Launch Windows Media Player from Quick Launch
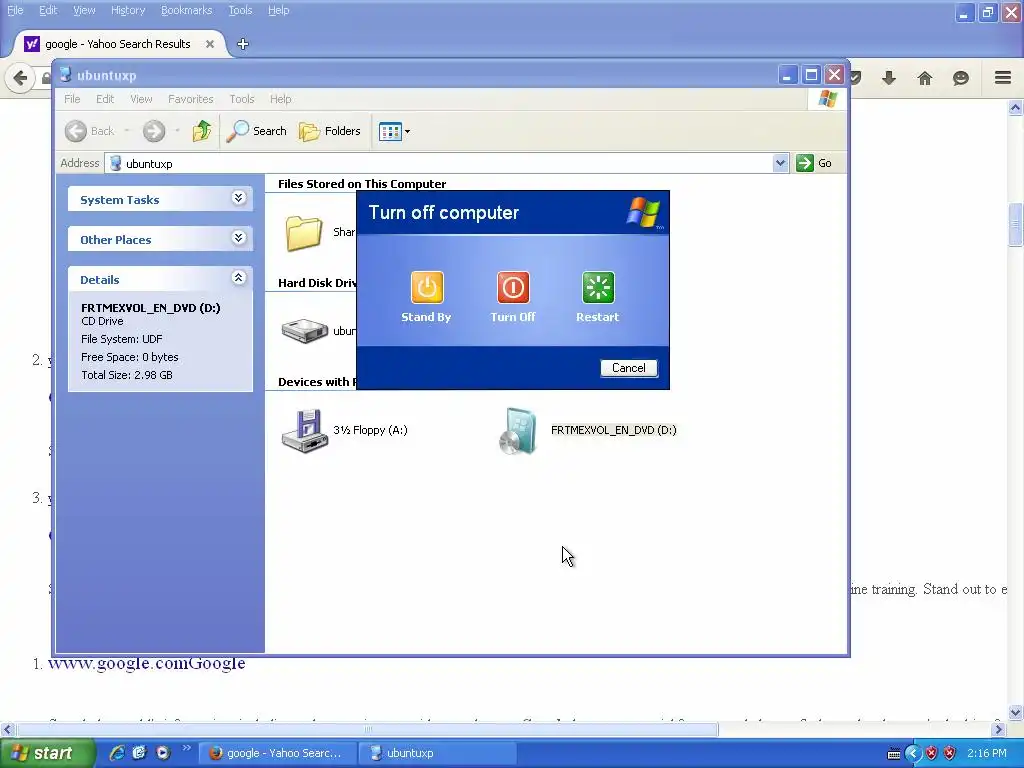 click(x=163, y=753)
